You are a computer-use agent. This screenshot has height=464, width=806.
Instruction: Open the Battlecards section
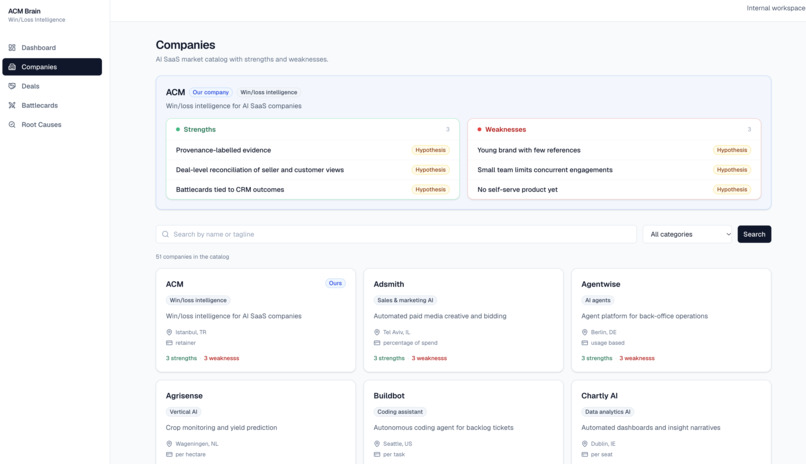pos(52,105)
